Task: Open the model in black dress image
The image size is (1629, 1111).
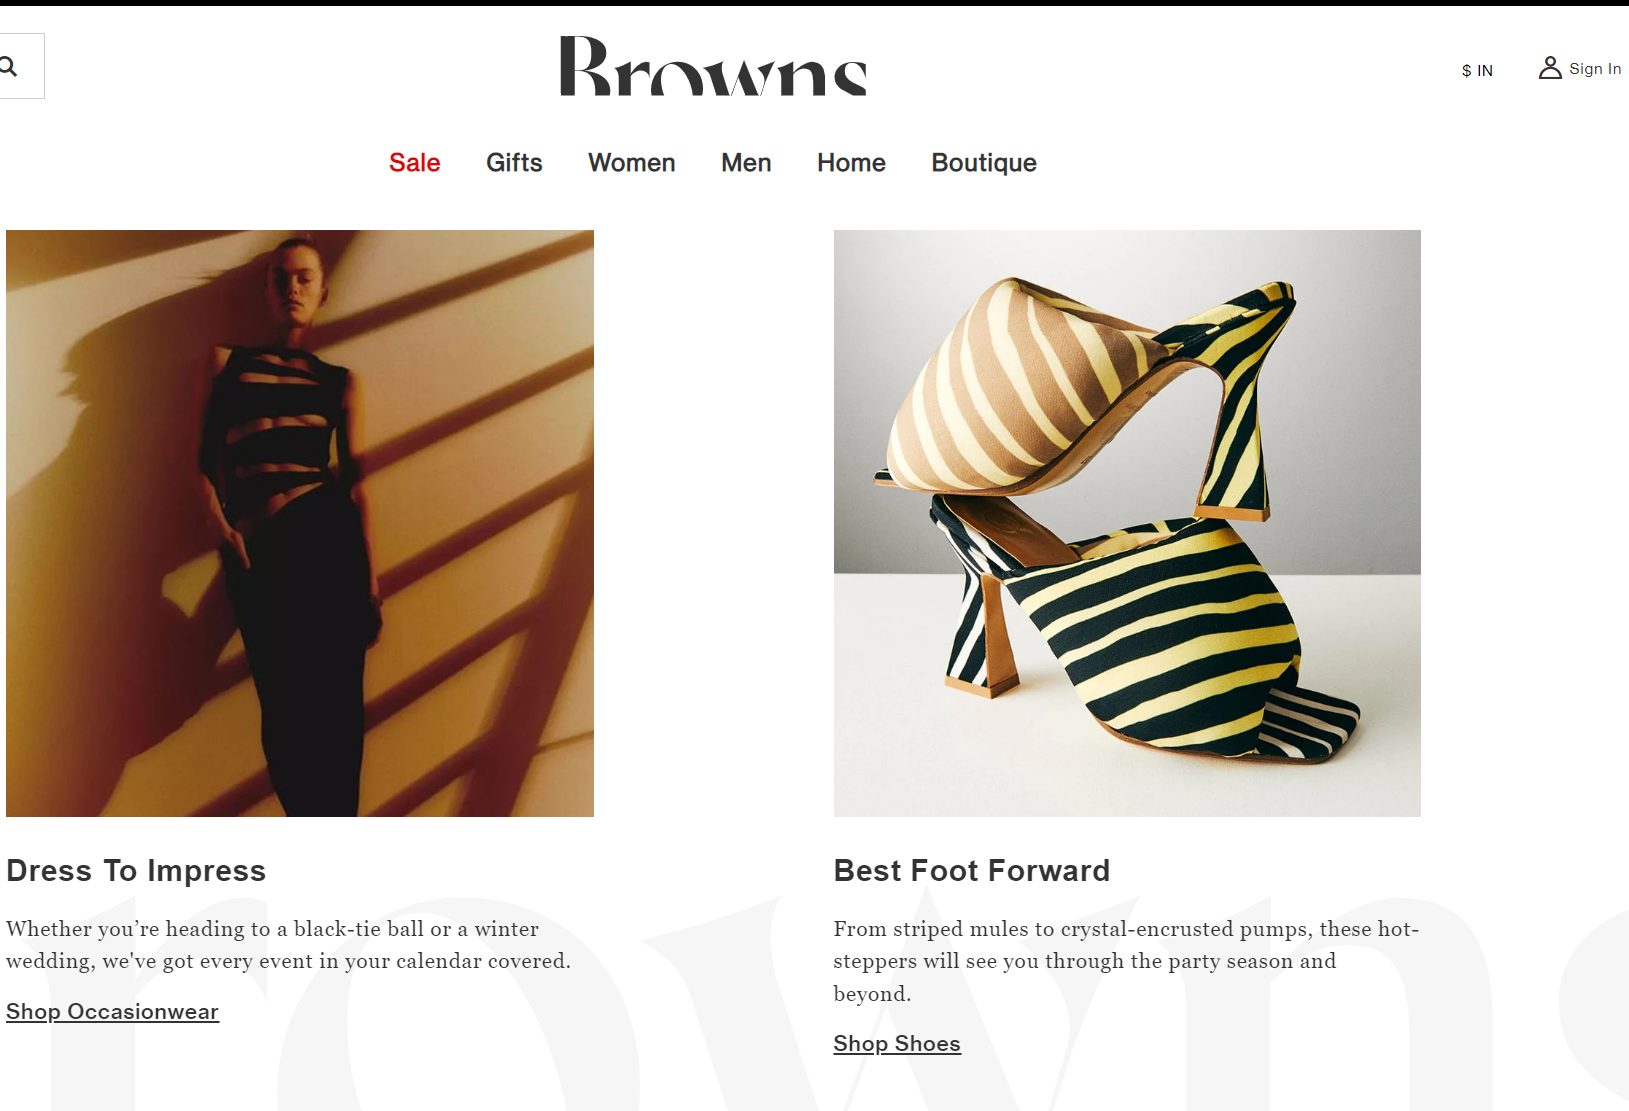Action: [300, 523]
